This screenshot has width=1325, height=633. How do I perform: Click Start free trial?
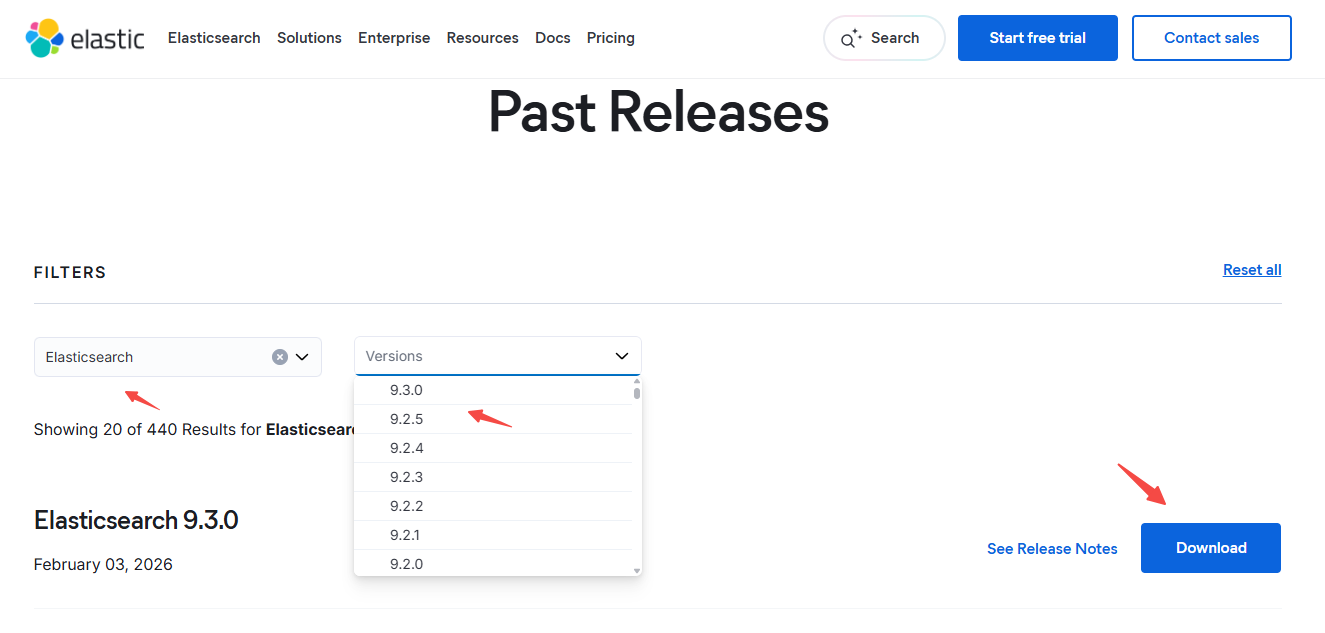(1038, 38)
